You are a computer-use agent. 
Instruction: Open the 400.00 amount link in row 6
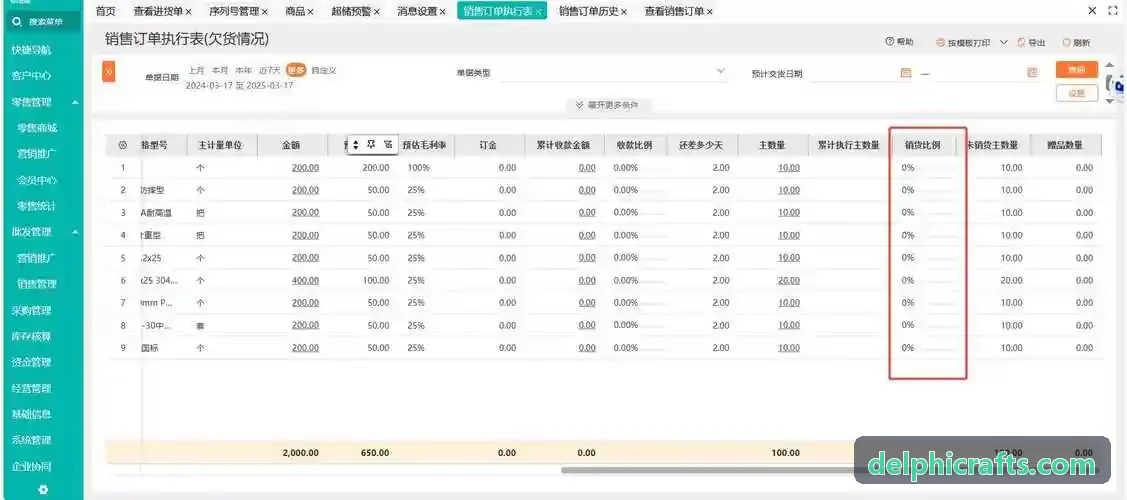pos(305,280)
